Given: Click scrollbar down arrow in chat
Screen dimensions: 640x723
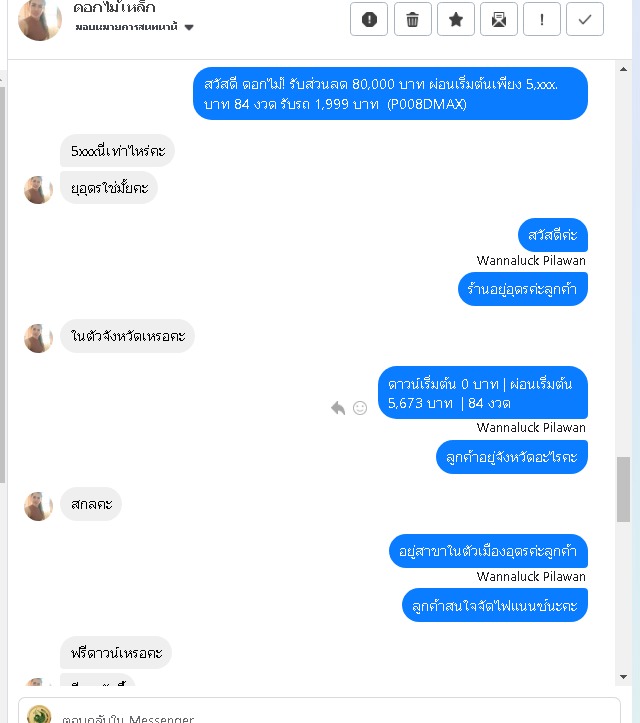Looking at the screenshot, I should [x=623, y=676].
